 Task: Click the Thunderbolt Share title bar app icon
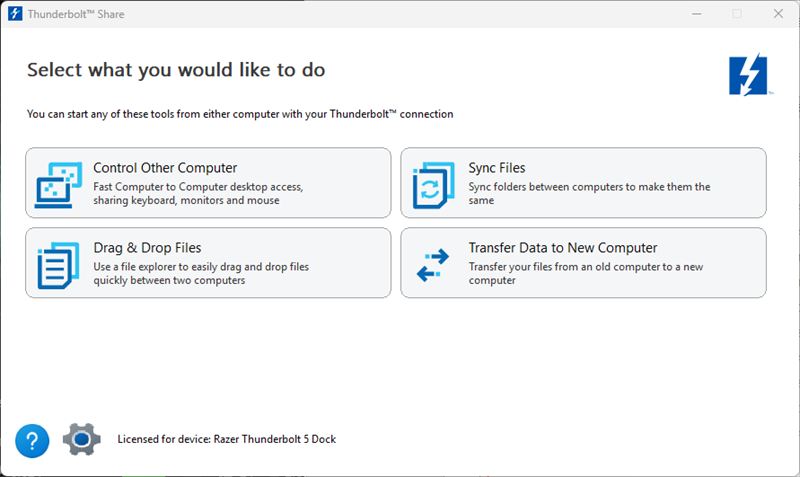15,14
